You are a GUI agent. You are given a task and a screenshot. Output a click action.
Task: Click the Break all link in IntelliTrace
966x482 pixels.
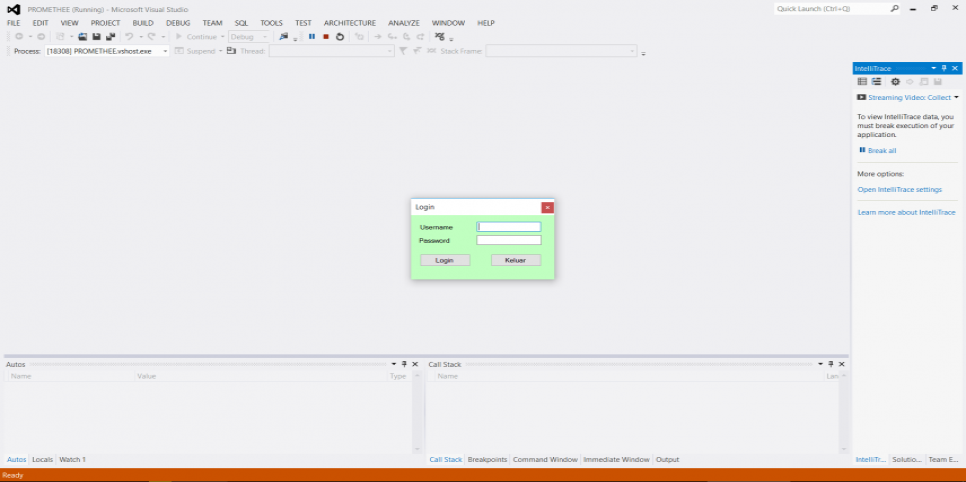click(882, 150)
